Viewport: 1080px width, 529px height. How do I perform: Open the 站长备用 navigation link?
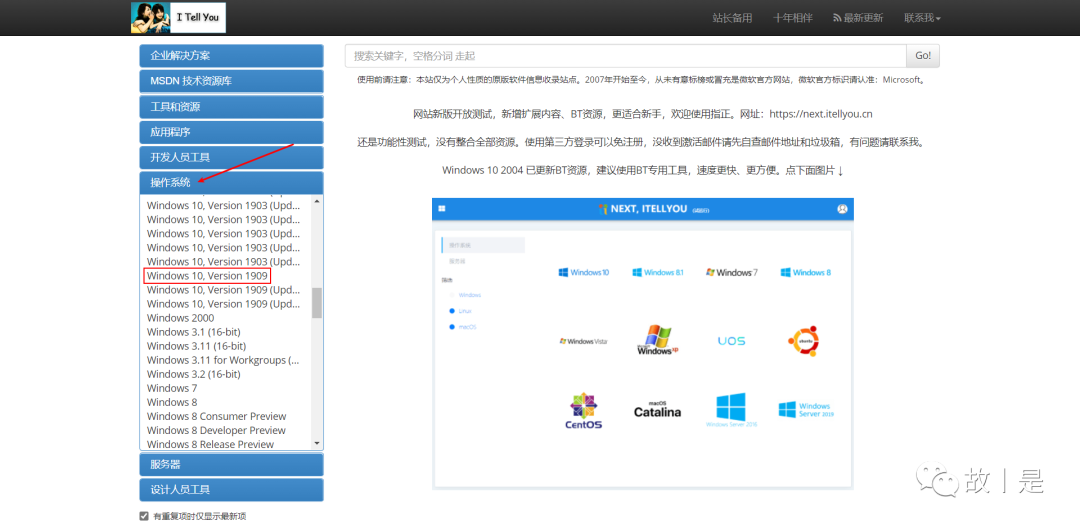pos(732,18)
